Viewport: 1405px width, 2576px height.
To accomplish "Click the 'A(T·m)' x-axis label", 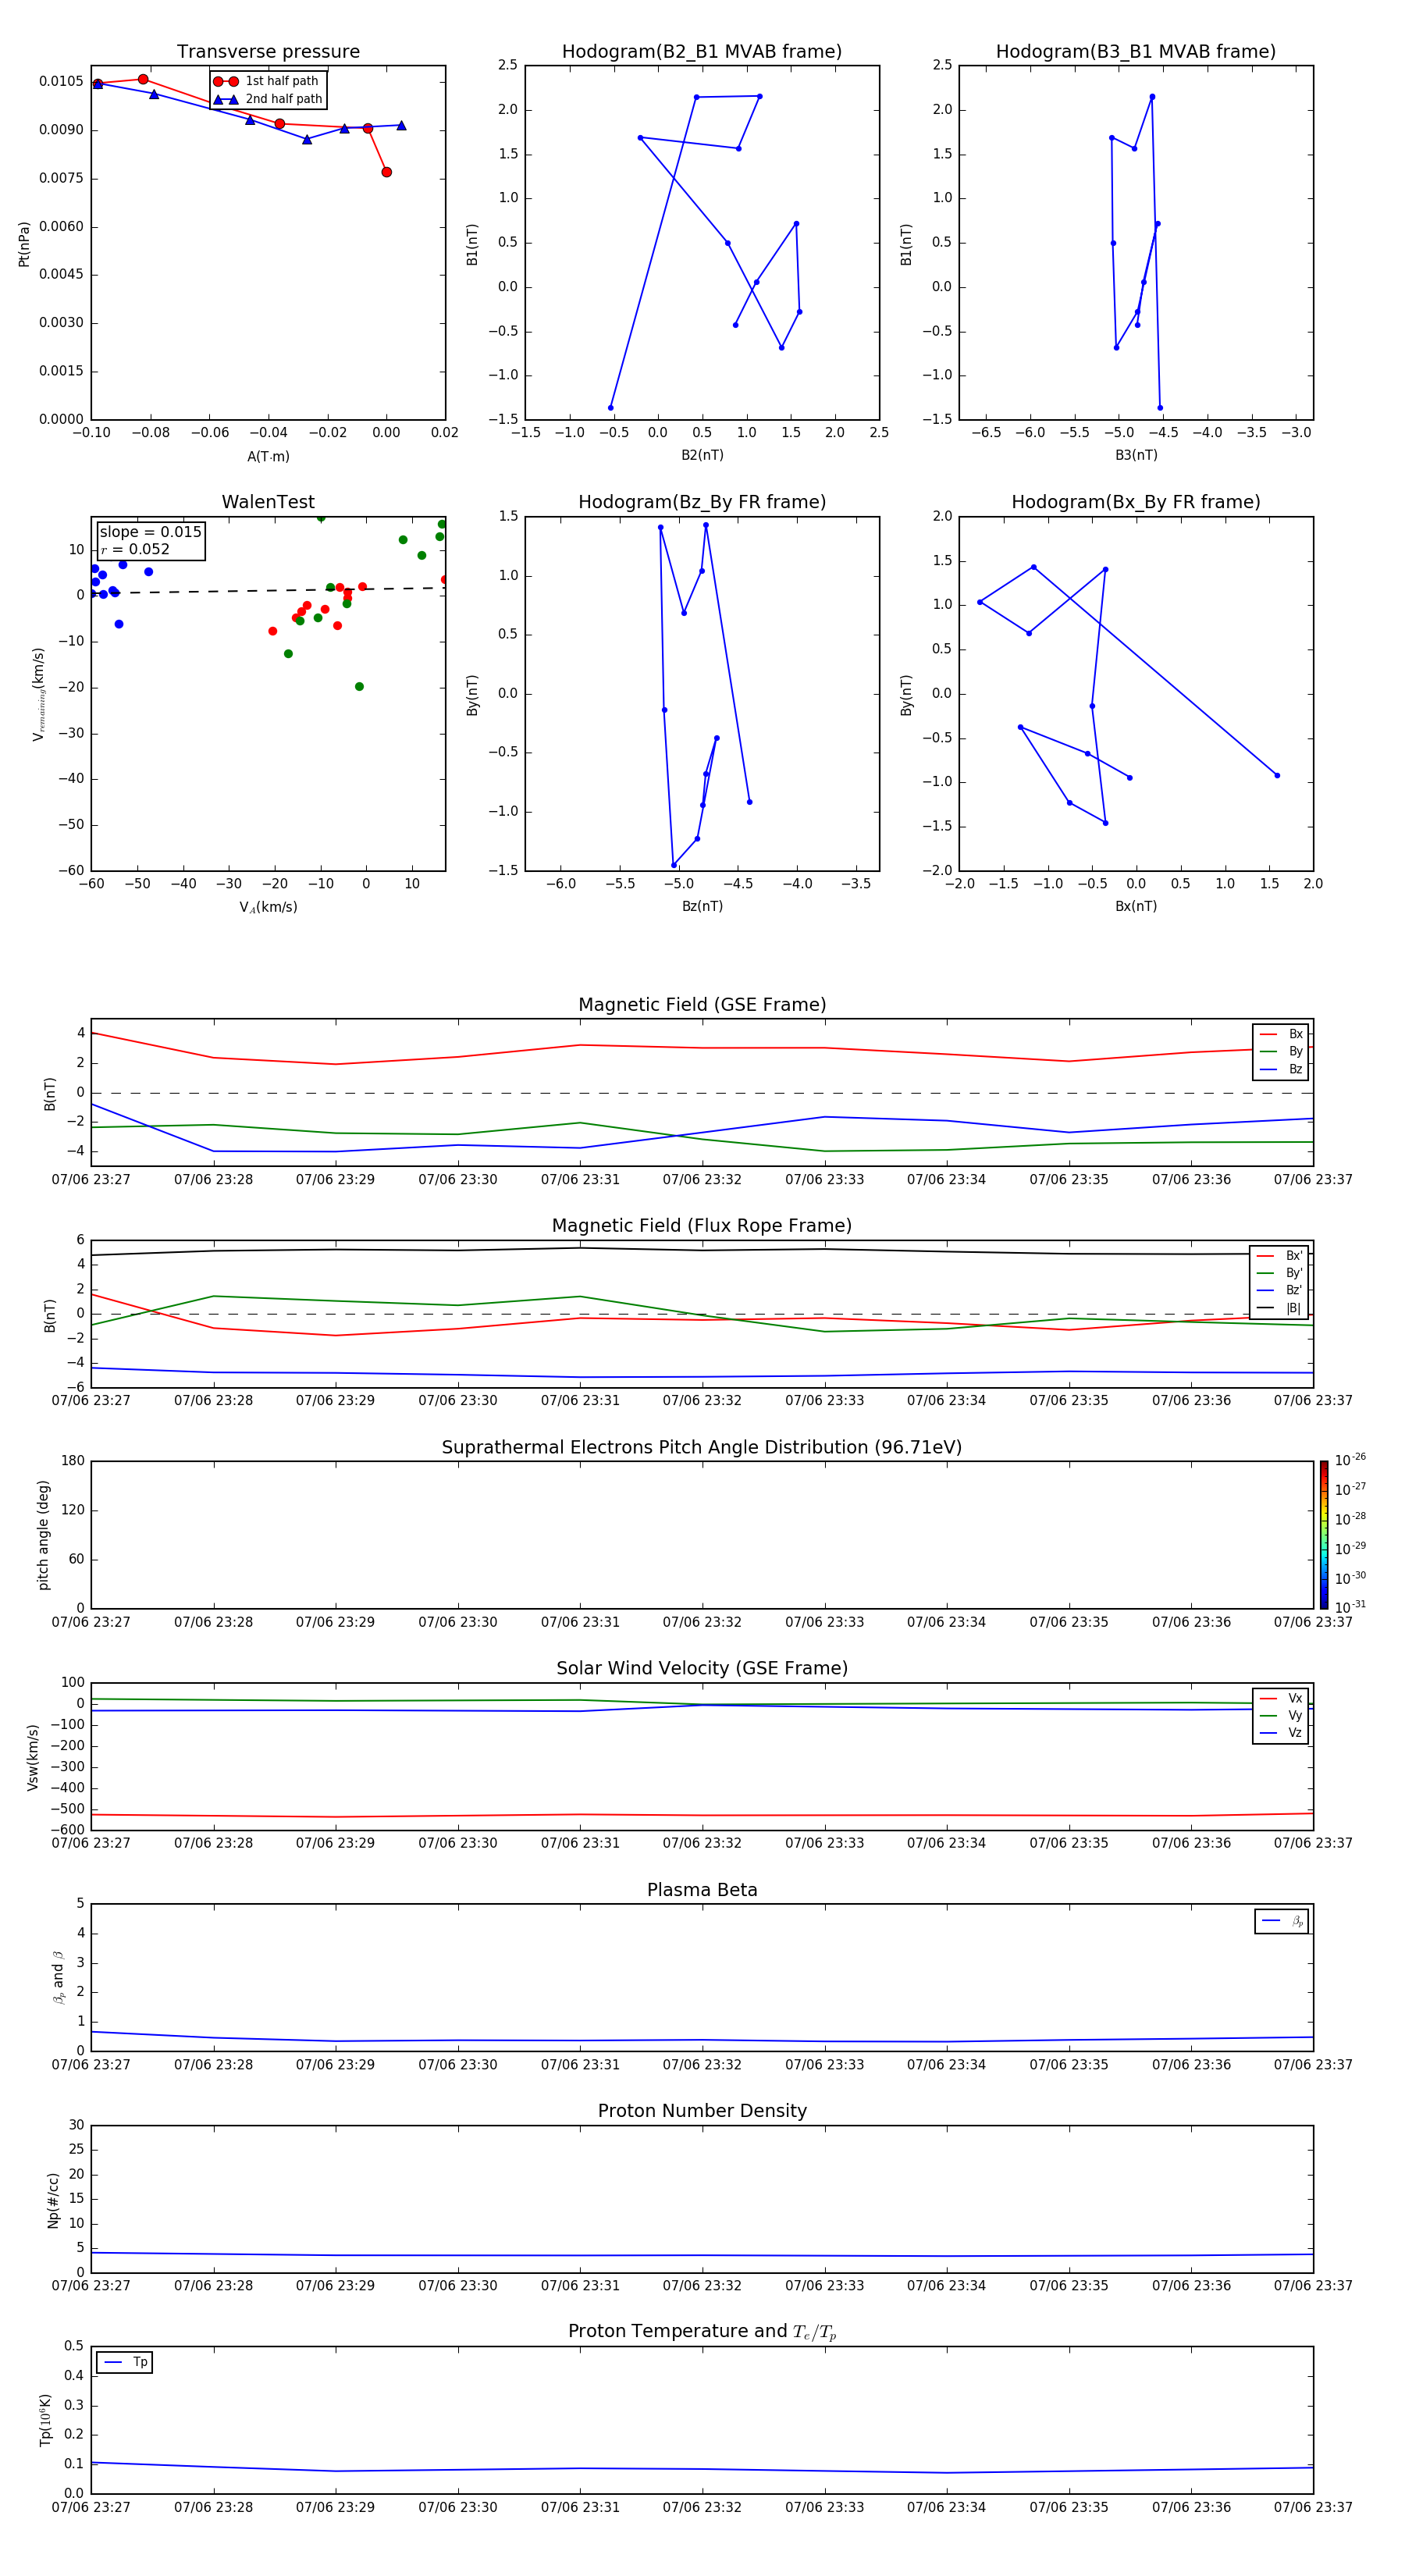I will (x=268, y=456).
